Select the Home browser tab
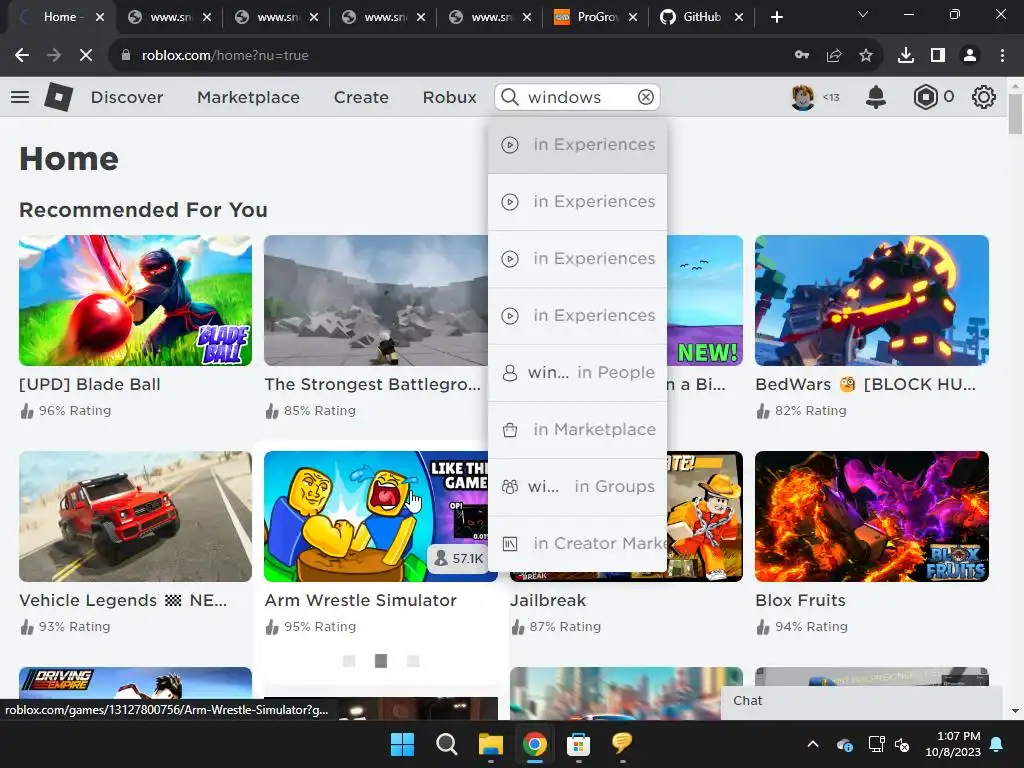Viewport: 1024px width, 768px height. (x=61, y=17)
